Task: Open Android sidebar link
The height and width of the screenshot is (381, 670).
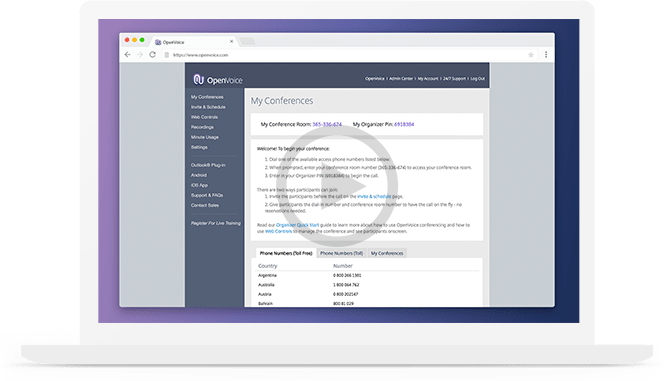Action: tap(199, 175)
